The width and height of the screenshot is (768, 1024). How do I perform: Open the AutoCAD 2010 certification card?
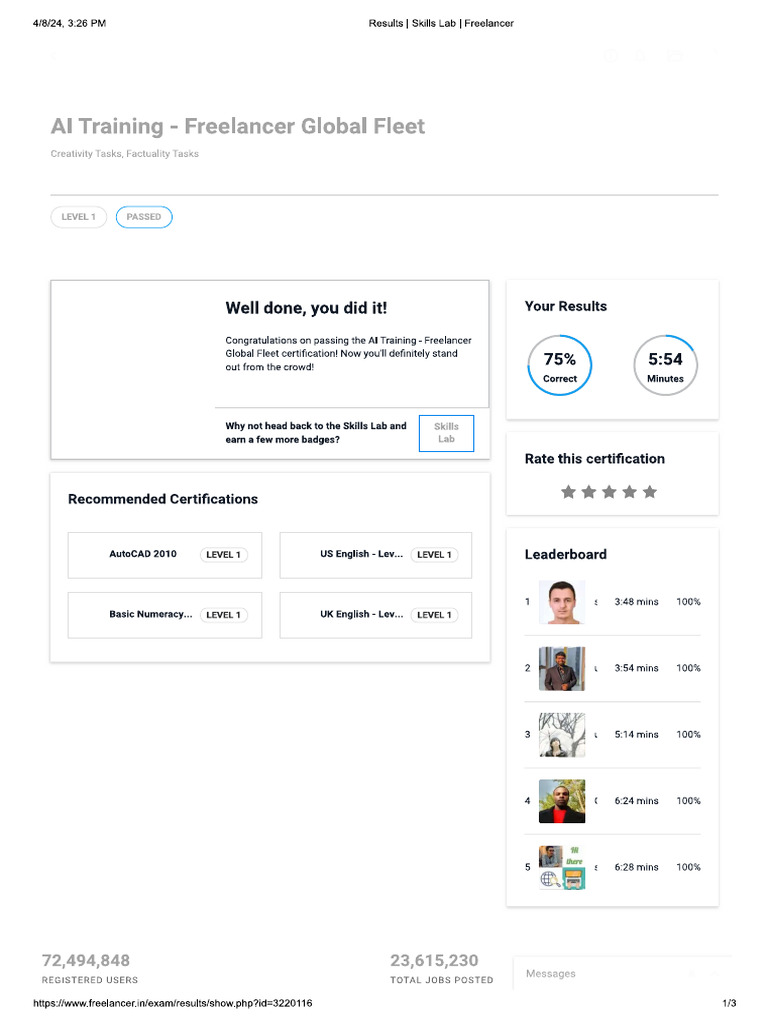click(x=165, y=555)
